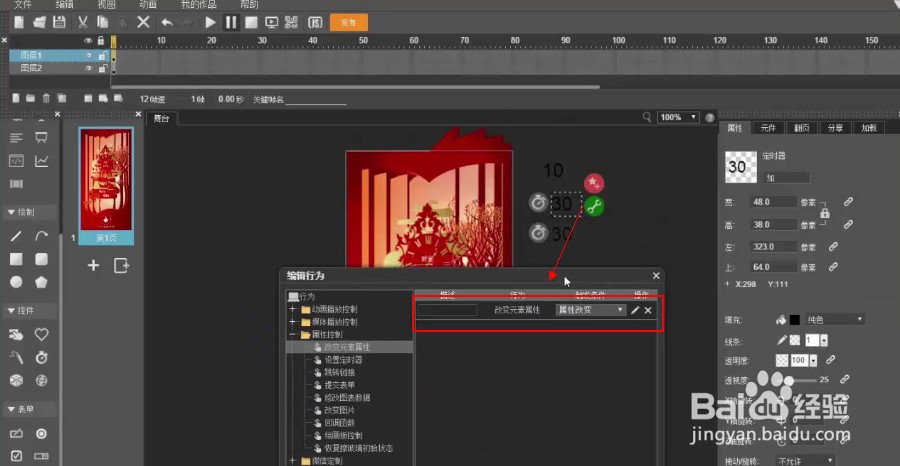The image size is (900, 466).
Task: Select the timer stopwatch widget tool
Action: pyautogui.click(x=41, y=358)
